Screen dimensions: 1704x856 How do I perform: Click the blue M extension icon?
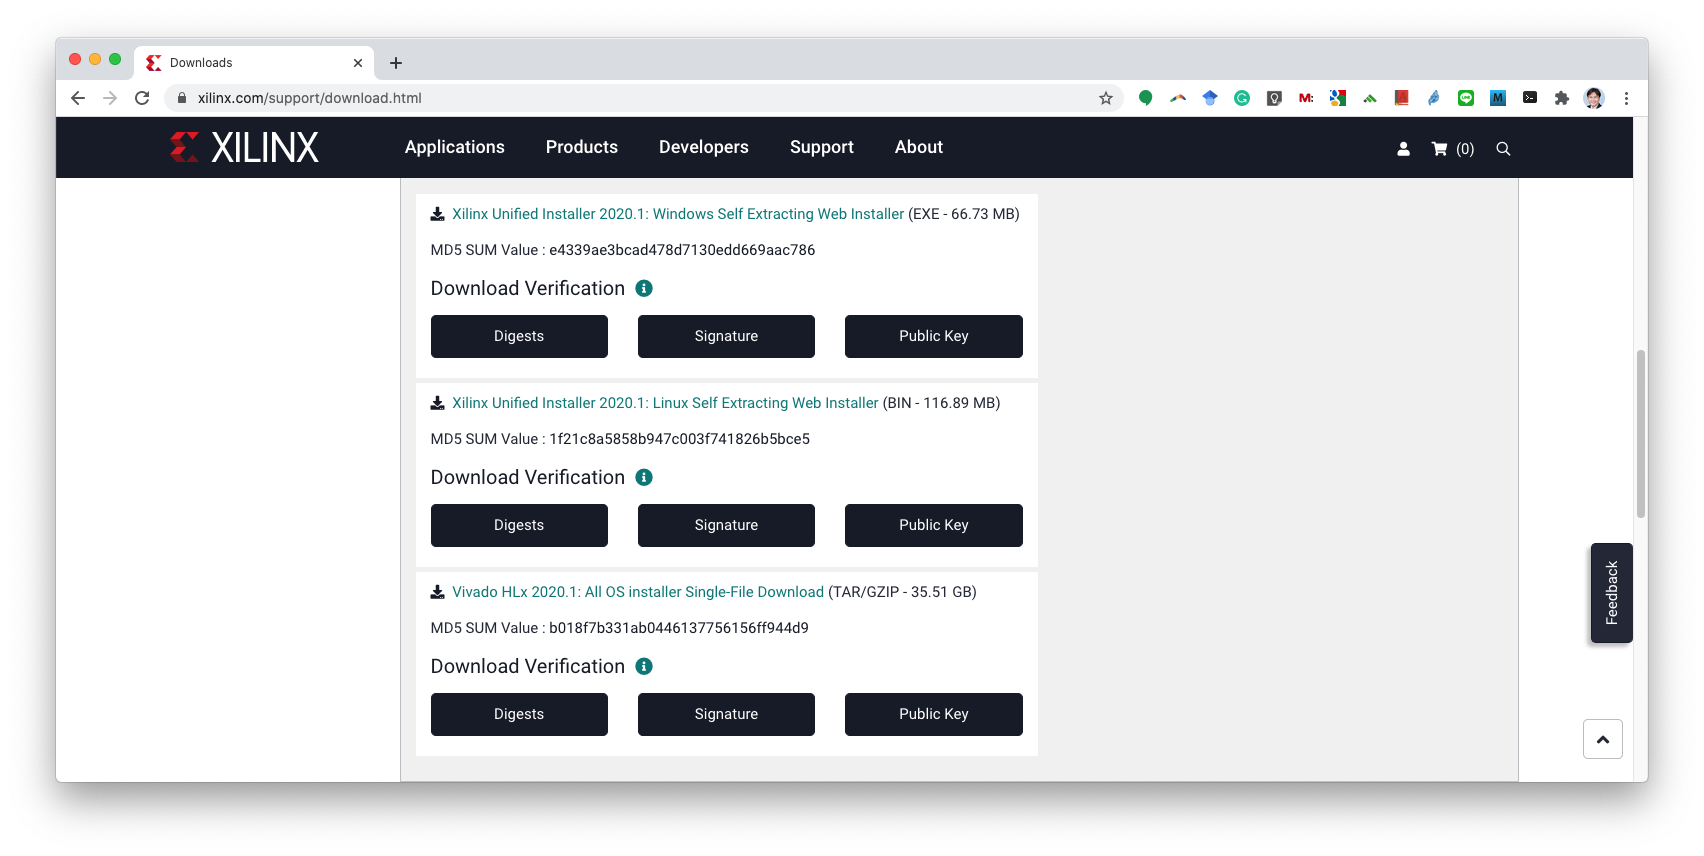tap(1498, 98)
